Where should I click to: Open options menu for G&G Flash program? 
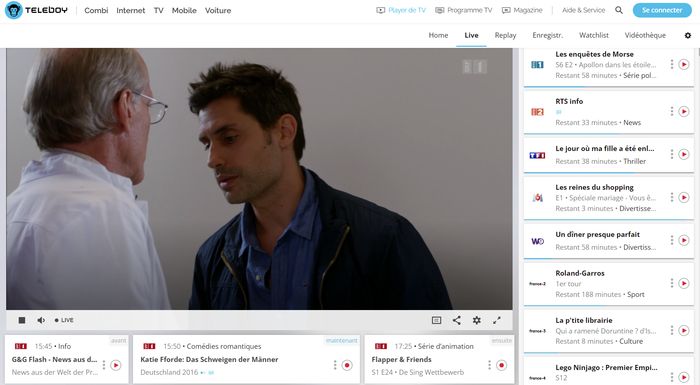104,365
